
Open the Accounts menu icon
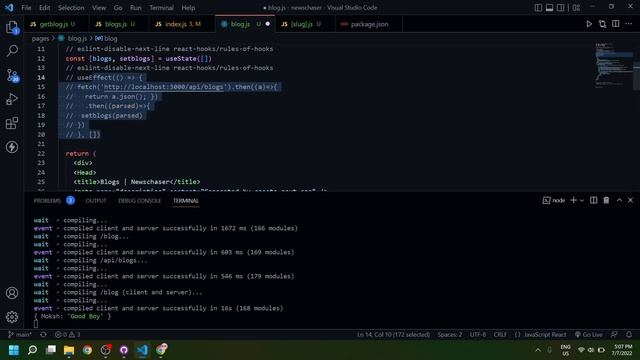12,293
